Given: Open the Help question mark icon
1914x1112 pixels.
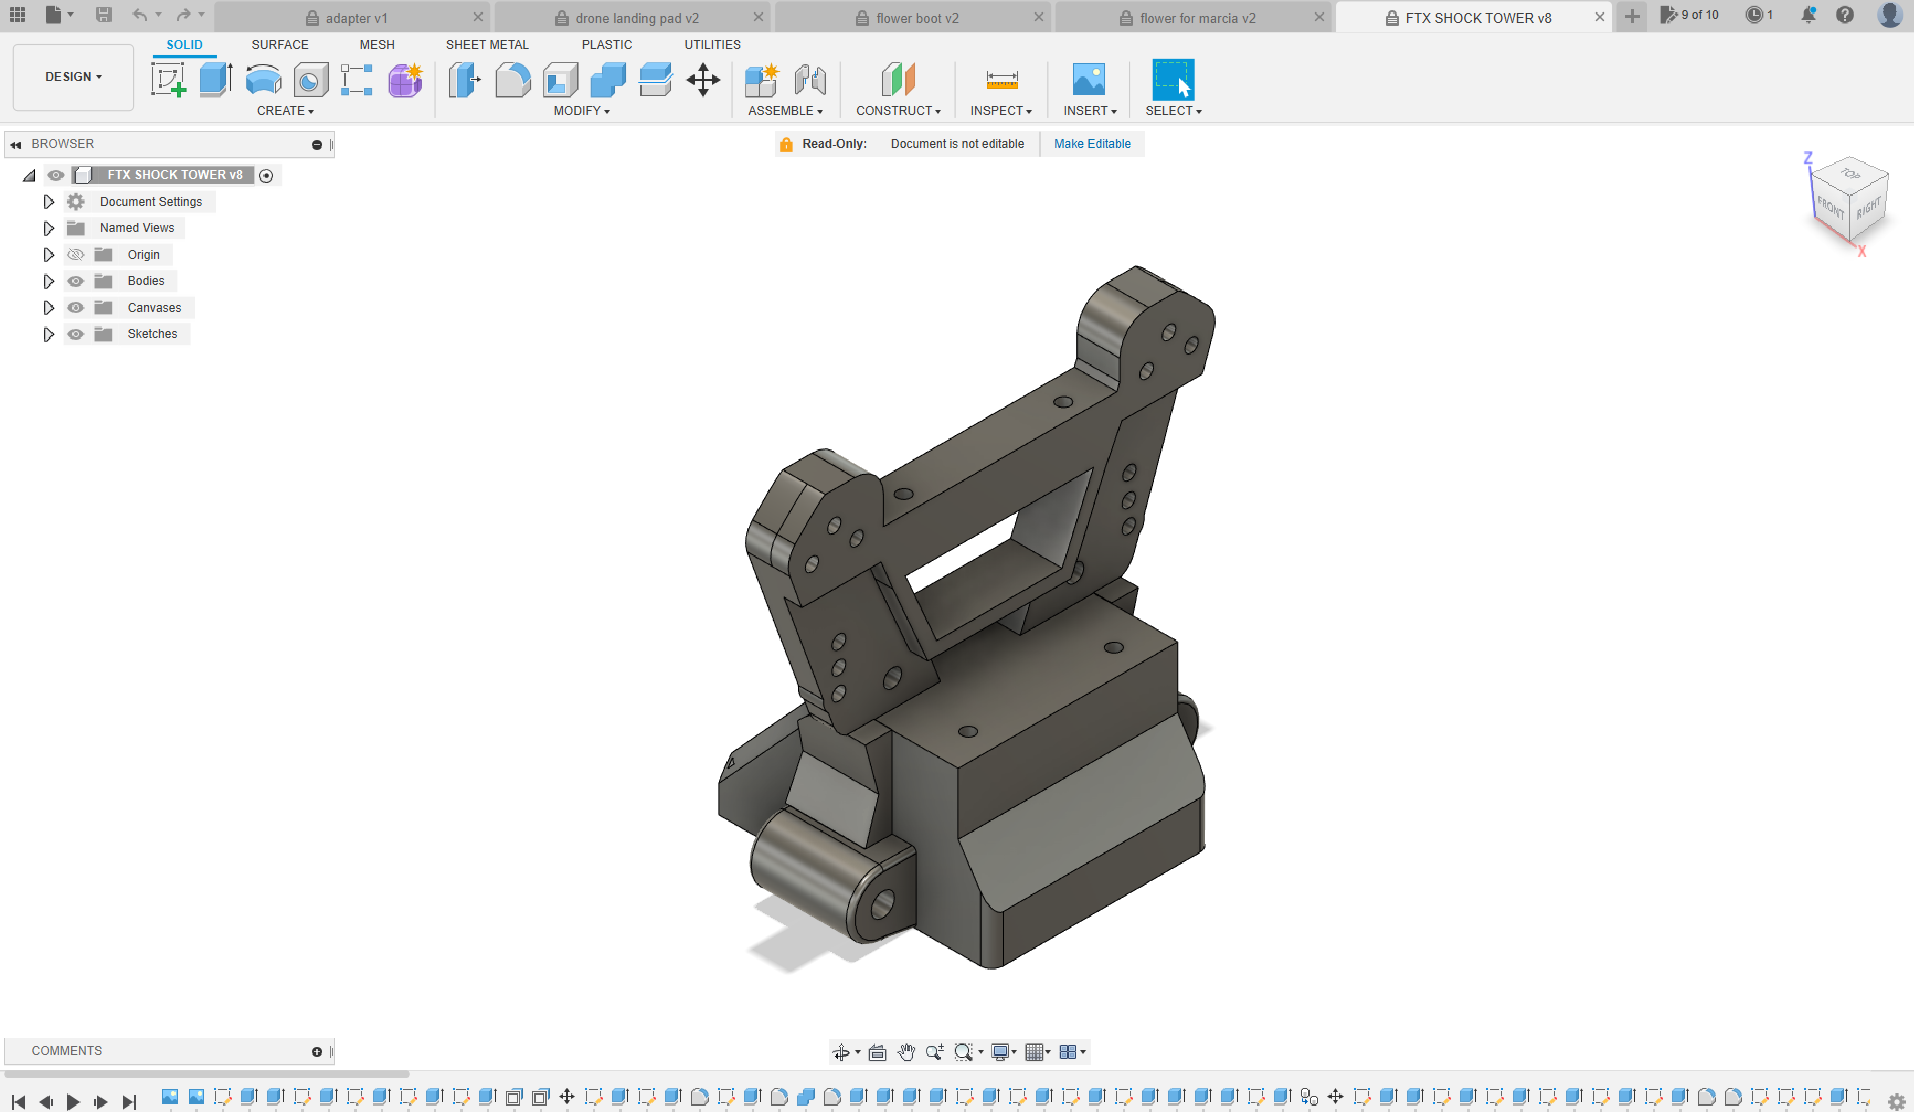Looking at the screenshot, I should [1845, 15].
